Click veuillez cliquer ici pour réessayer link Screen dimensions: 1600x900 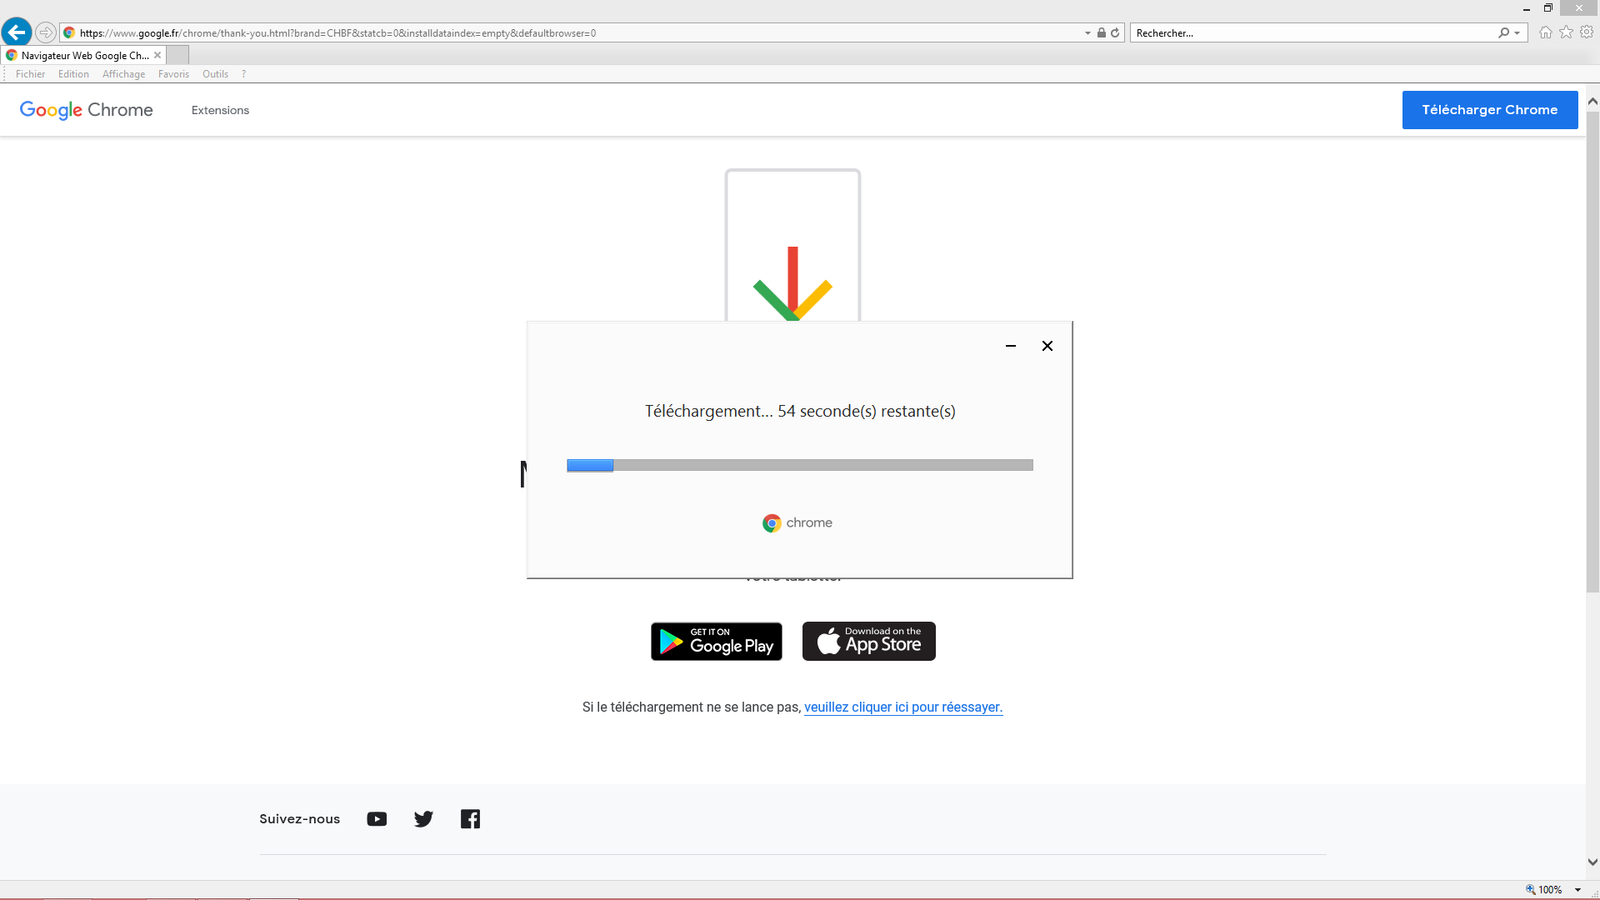coord(903,707)
